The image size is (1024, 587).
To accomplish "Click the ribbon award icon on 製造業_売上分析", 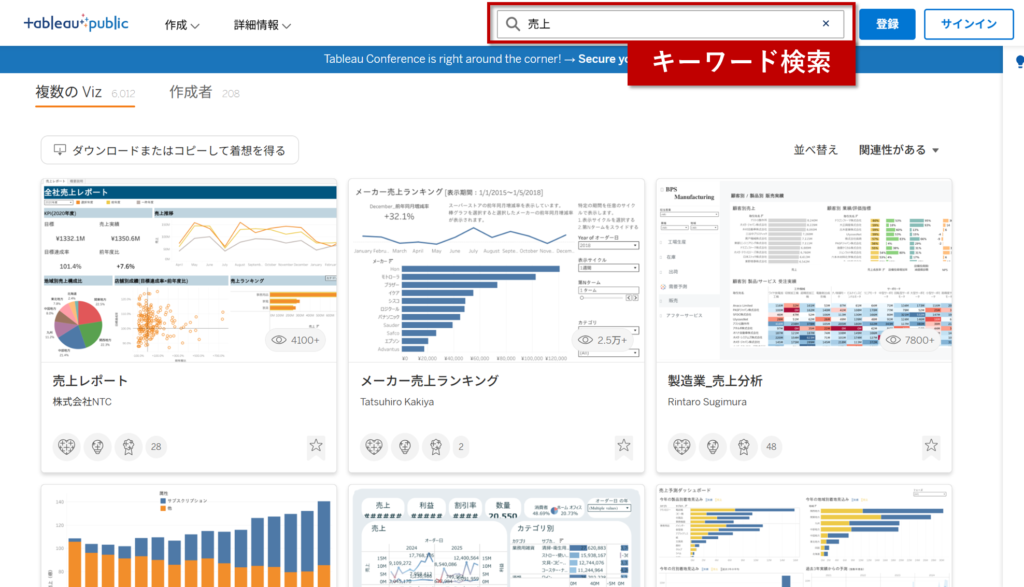I will click(741, 446).
